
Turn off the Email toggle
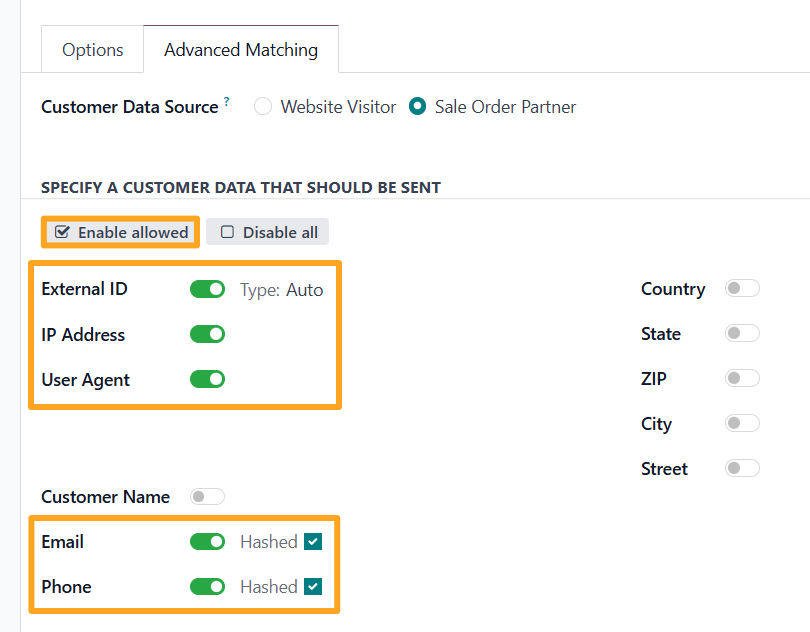pos(207,542)
